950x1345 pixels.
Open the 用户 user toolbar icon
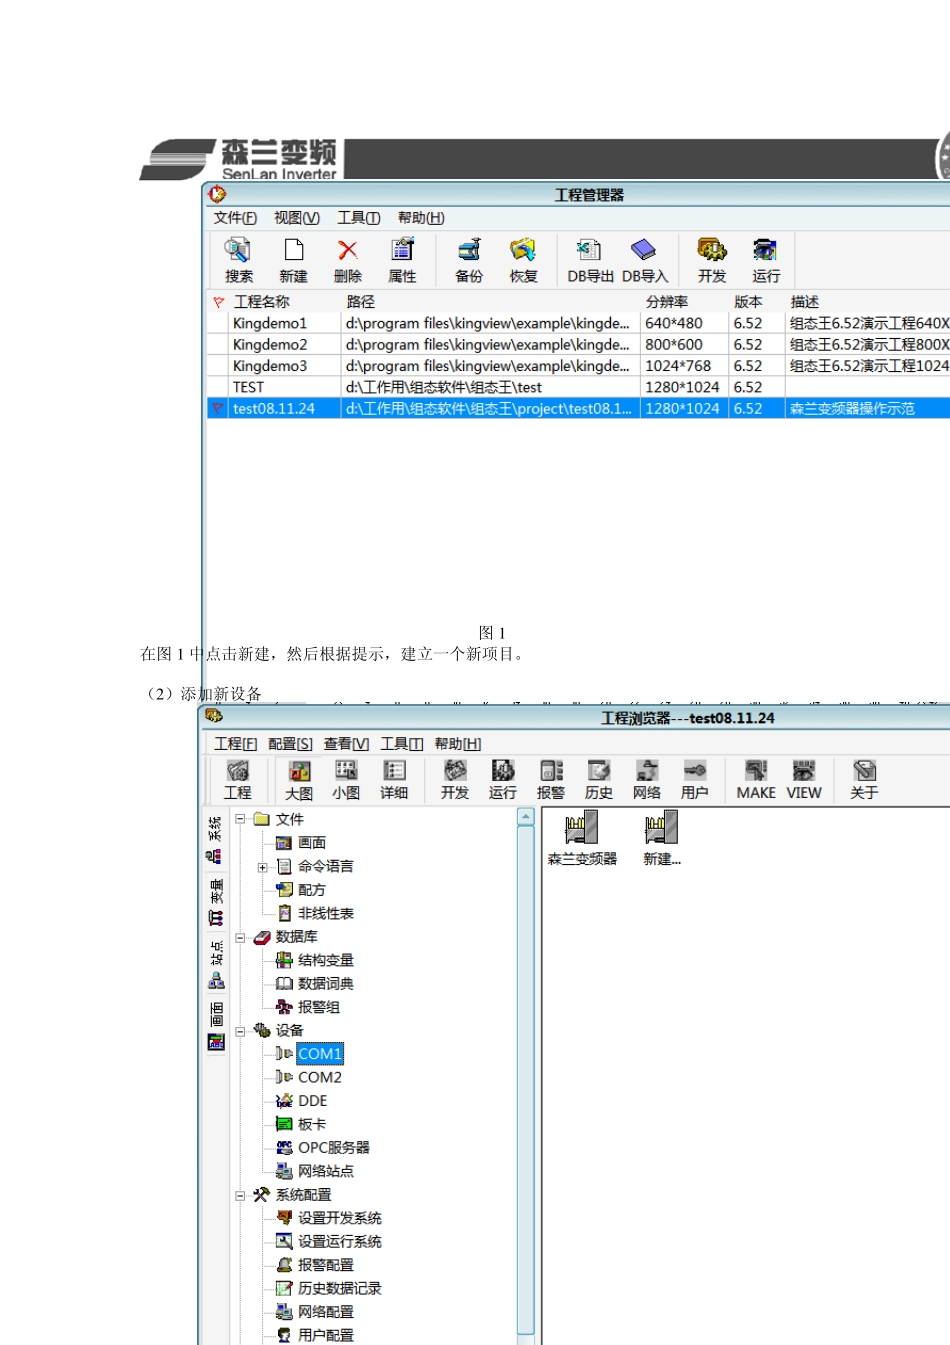(x=695, y=780)
